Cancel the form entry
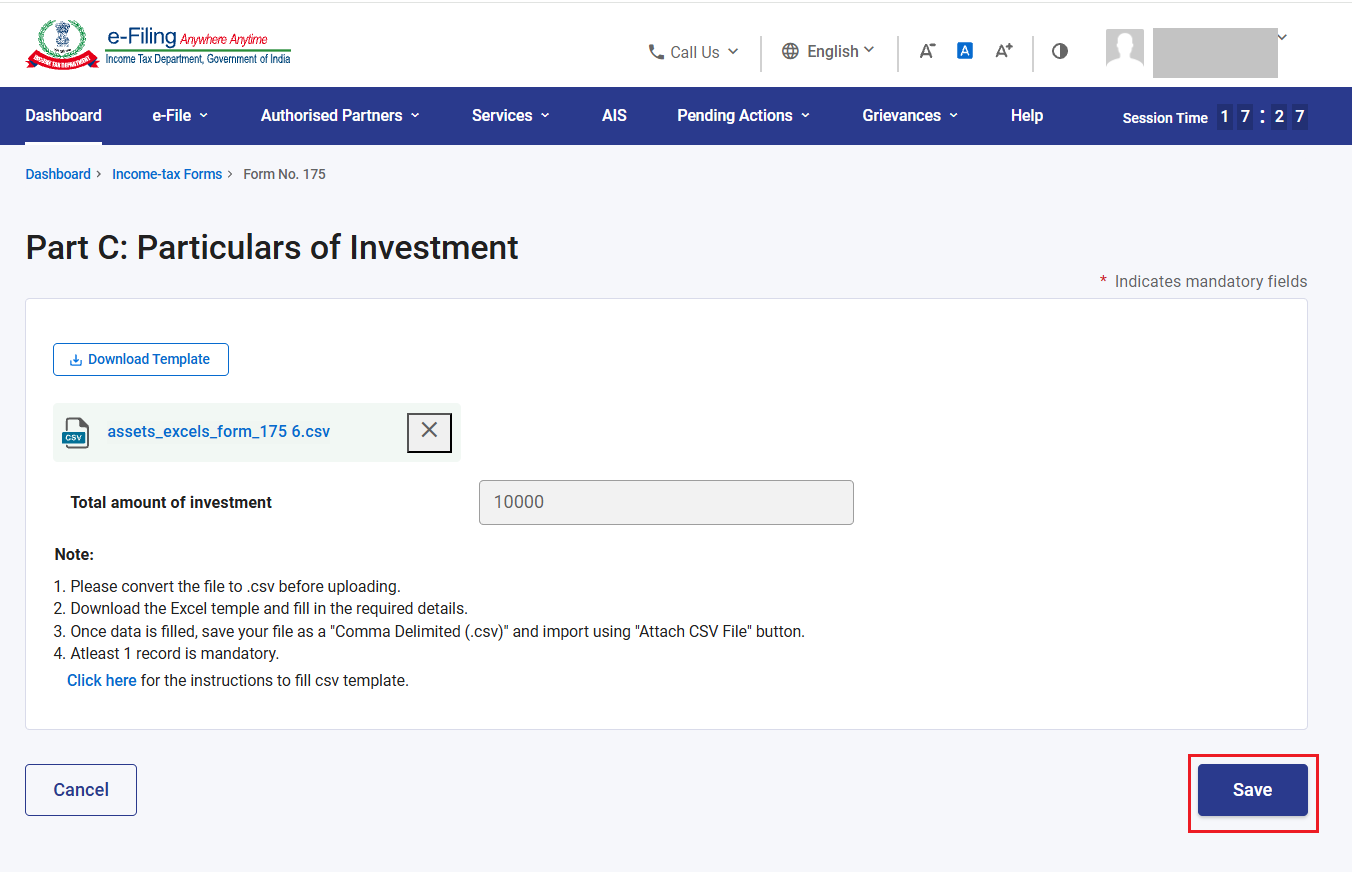 (81, 790)
